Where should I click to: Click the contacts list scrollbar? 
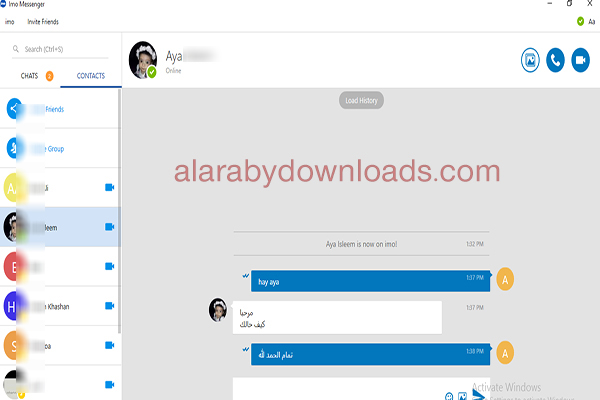pyautogui.click(x=119, y=211)
